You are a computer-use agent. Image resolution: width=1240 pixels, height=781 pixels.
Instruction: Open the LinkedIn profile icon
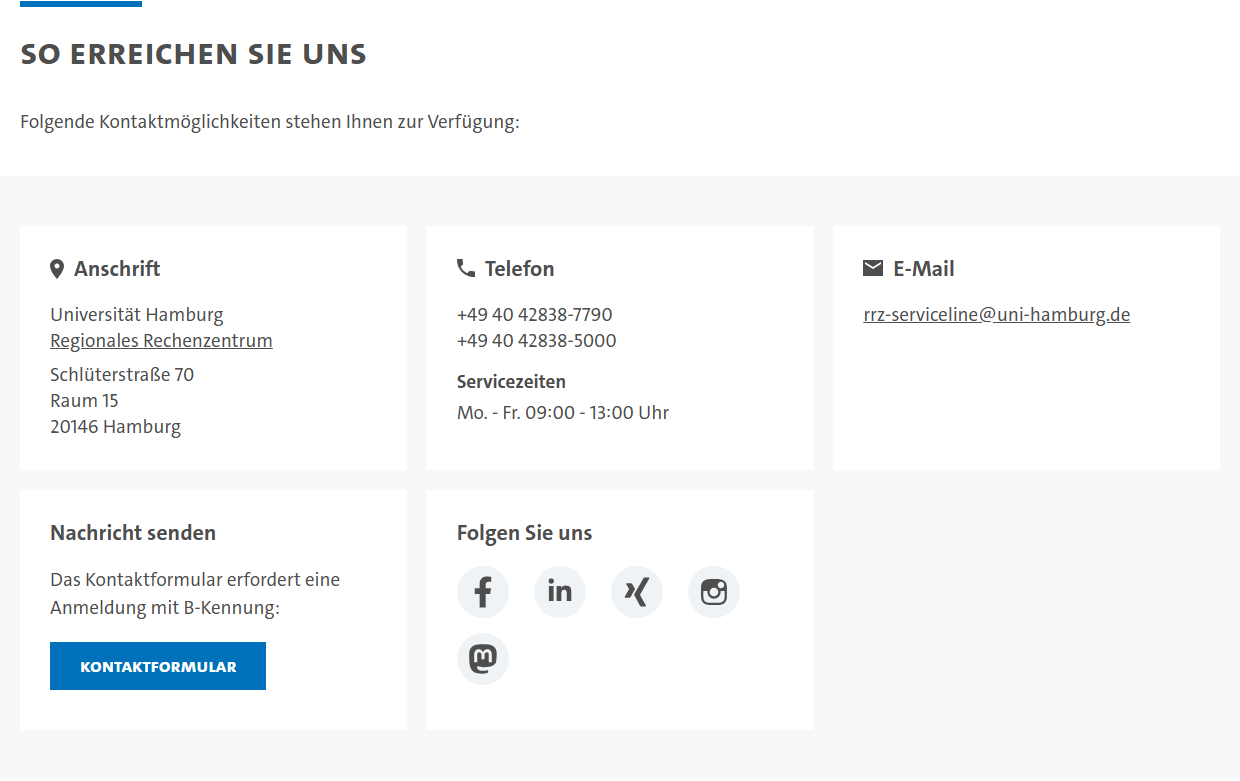pyautogui.click(x=560, y=592)
